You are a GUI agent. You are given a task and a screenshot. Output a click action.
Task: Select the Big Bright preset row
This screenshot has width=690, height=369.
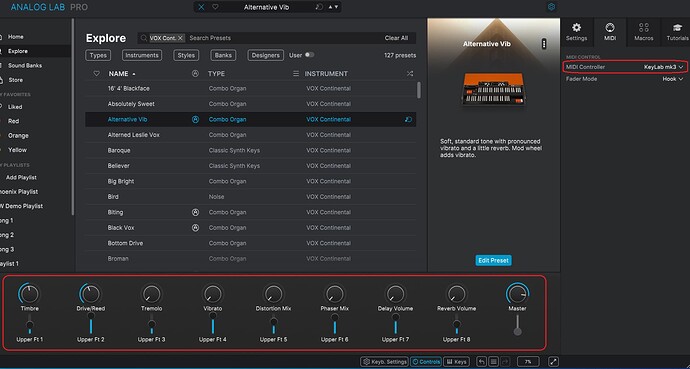pyautogui.click(x=250, y=181)
